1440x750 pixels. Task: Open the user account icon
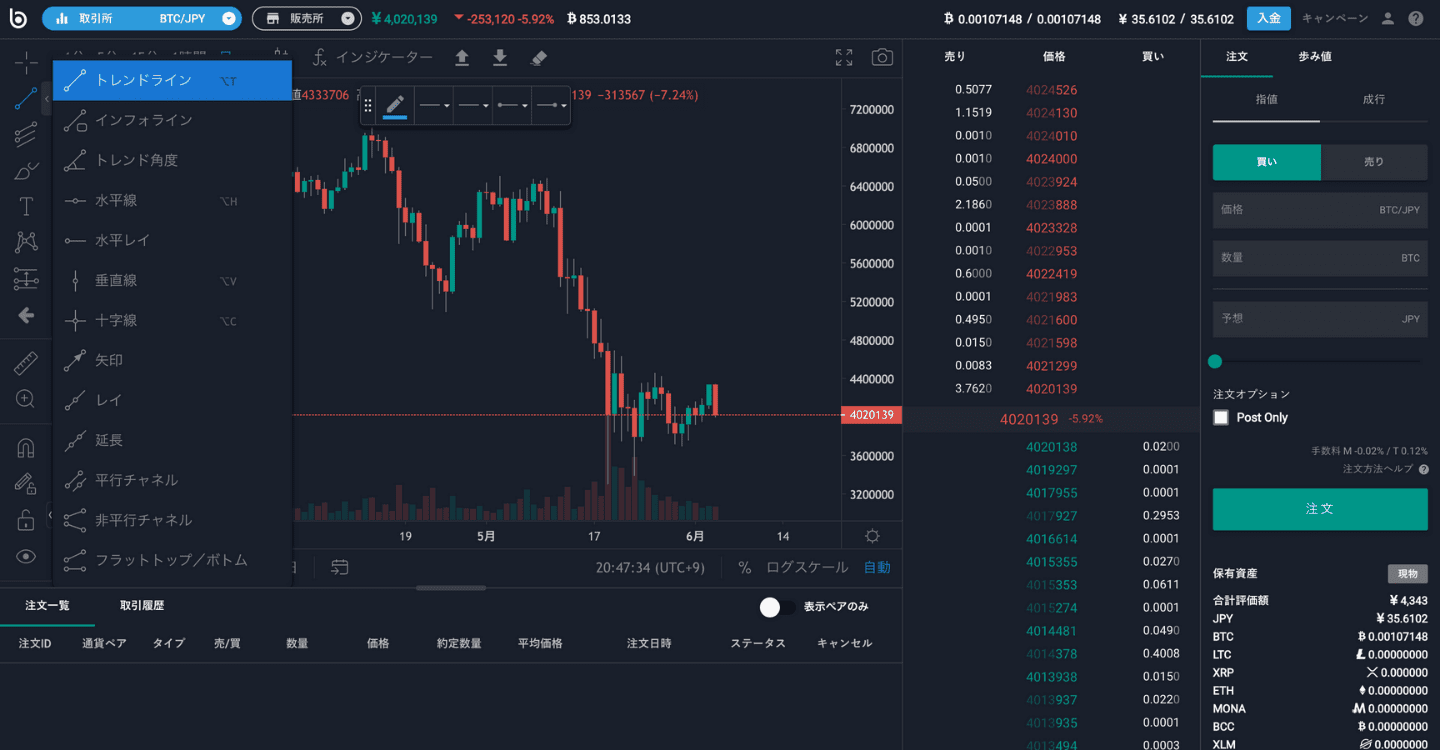point(1387,18)
